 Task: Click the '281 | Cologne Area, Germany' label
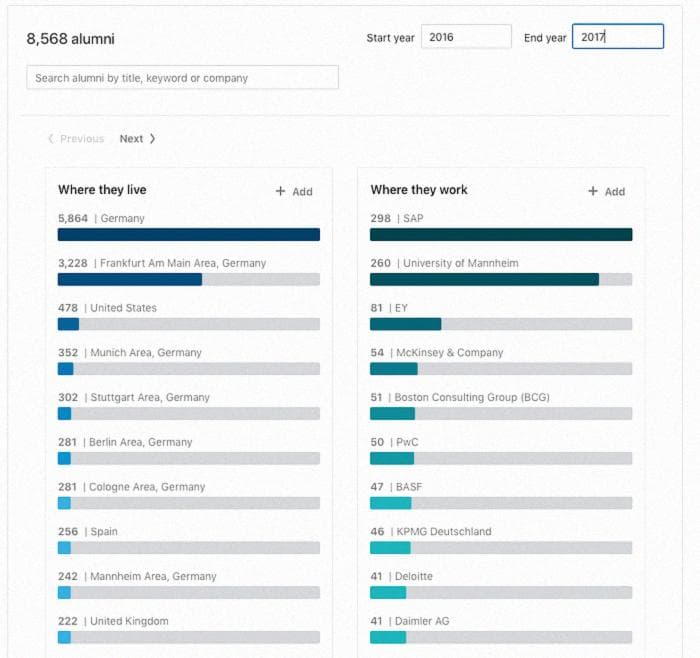tap(132, 487)
